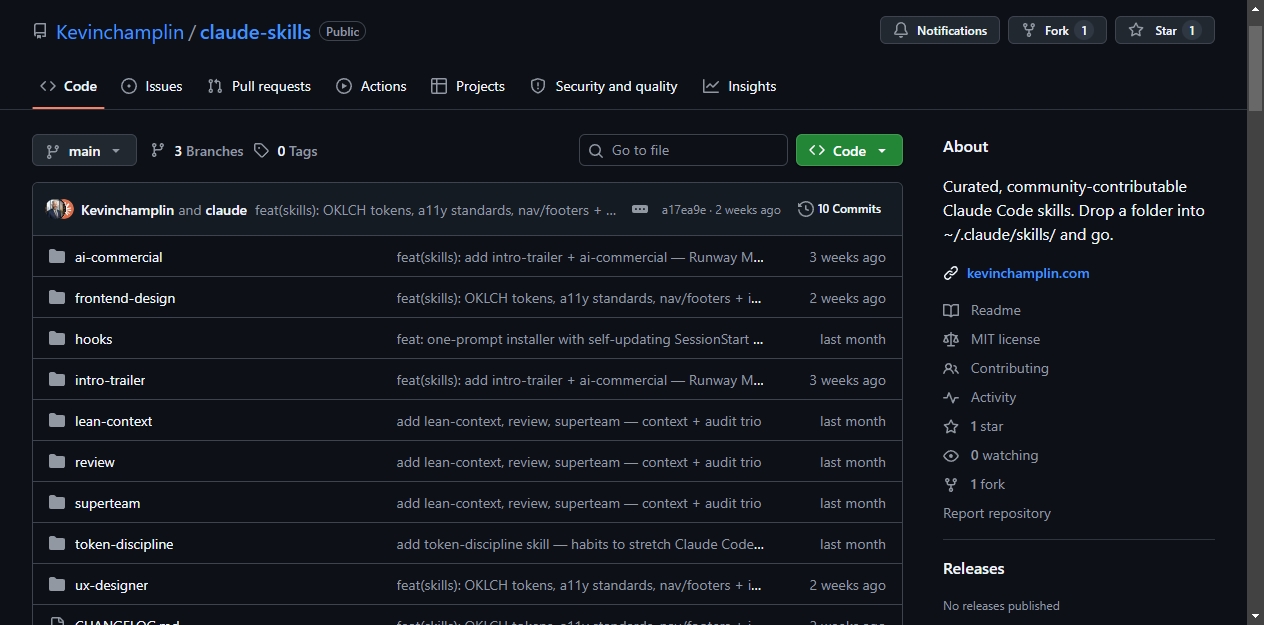Switch to the Pull requests tab
1264x625 pixels.
259,86
